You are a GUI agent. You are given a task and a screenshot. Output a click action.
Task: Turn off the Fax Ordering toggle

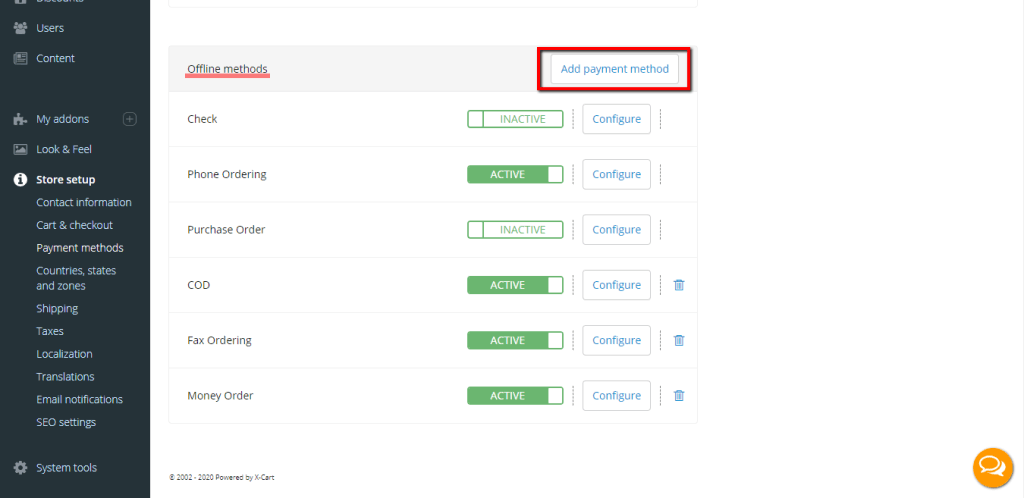515,341
